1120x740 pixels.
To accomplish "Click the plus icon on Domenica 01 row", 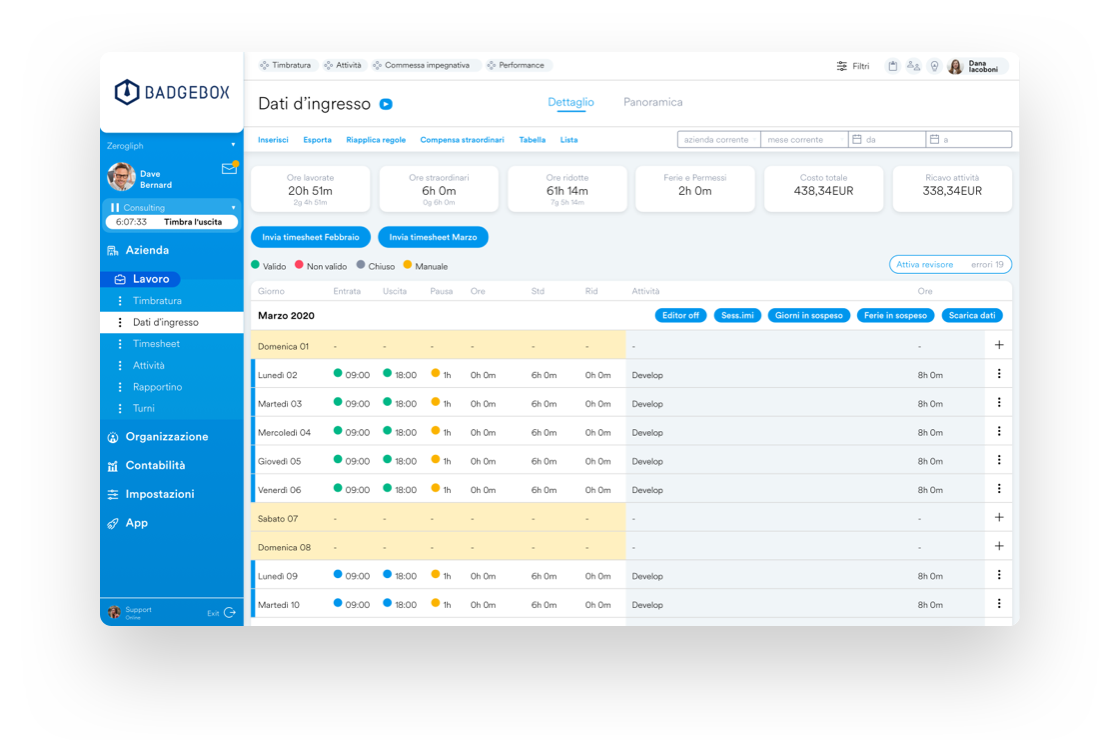I will point(998,345).
